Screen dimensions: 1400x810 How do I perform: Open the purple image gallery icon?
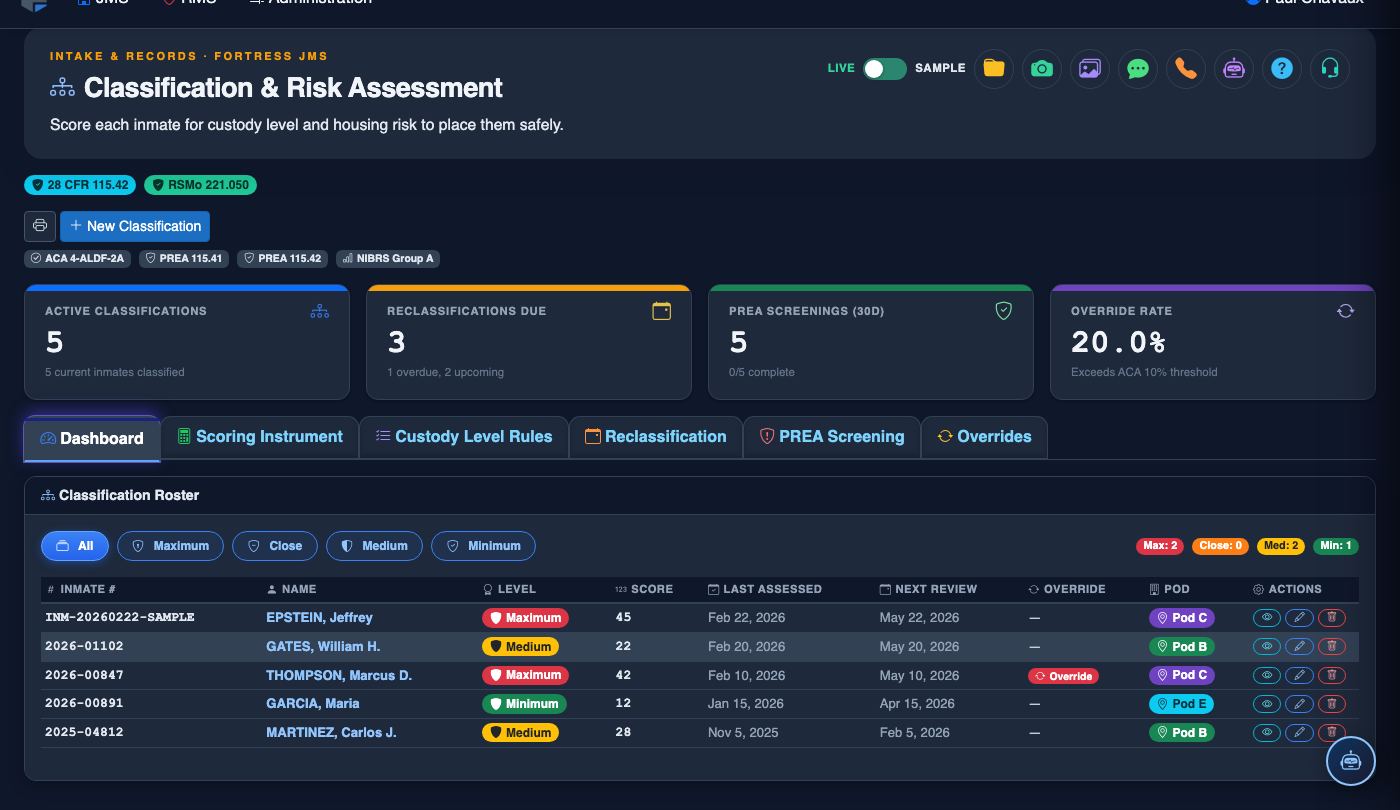click(1090, 69)
